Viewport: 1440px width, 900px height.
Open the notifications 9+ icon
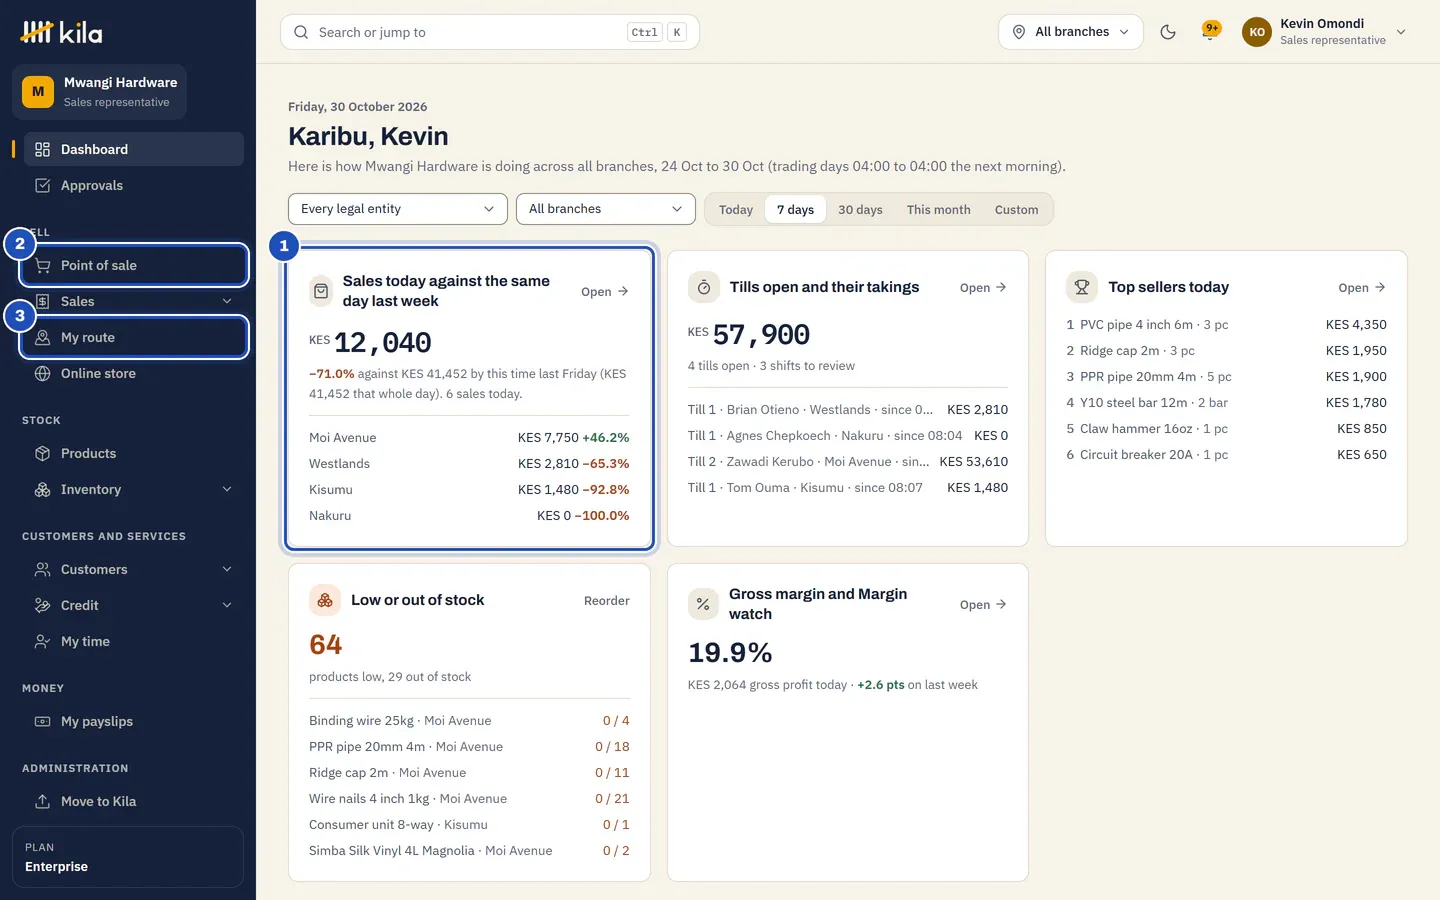1211,32
